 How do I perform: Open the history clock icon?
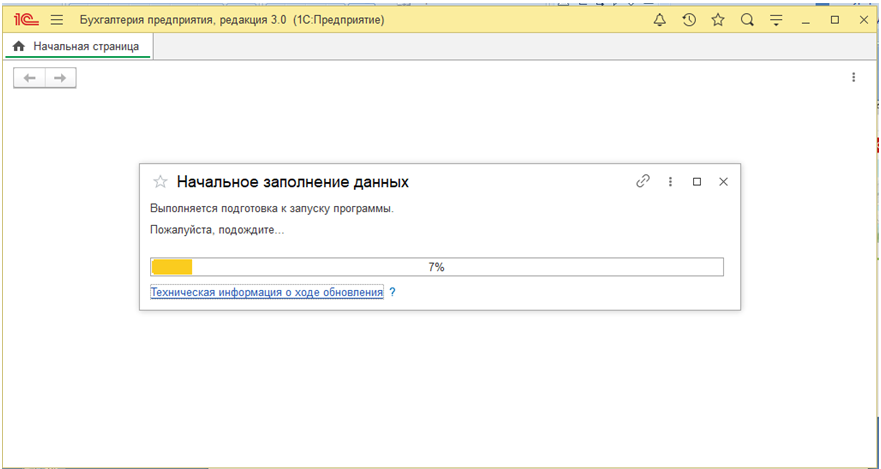(689, 20)
